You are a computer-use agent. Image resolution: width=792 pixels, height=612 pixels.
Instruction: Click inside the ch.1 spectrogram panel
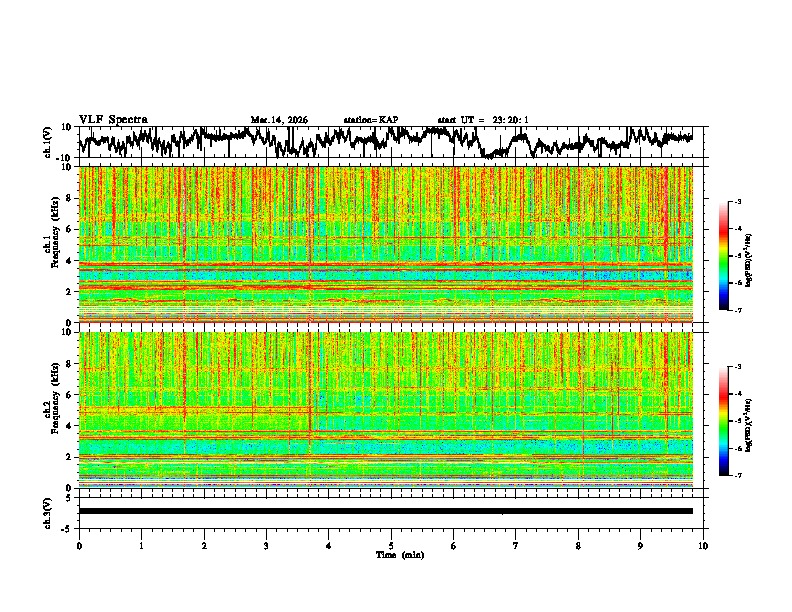coord(386,244)
